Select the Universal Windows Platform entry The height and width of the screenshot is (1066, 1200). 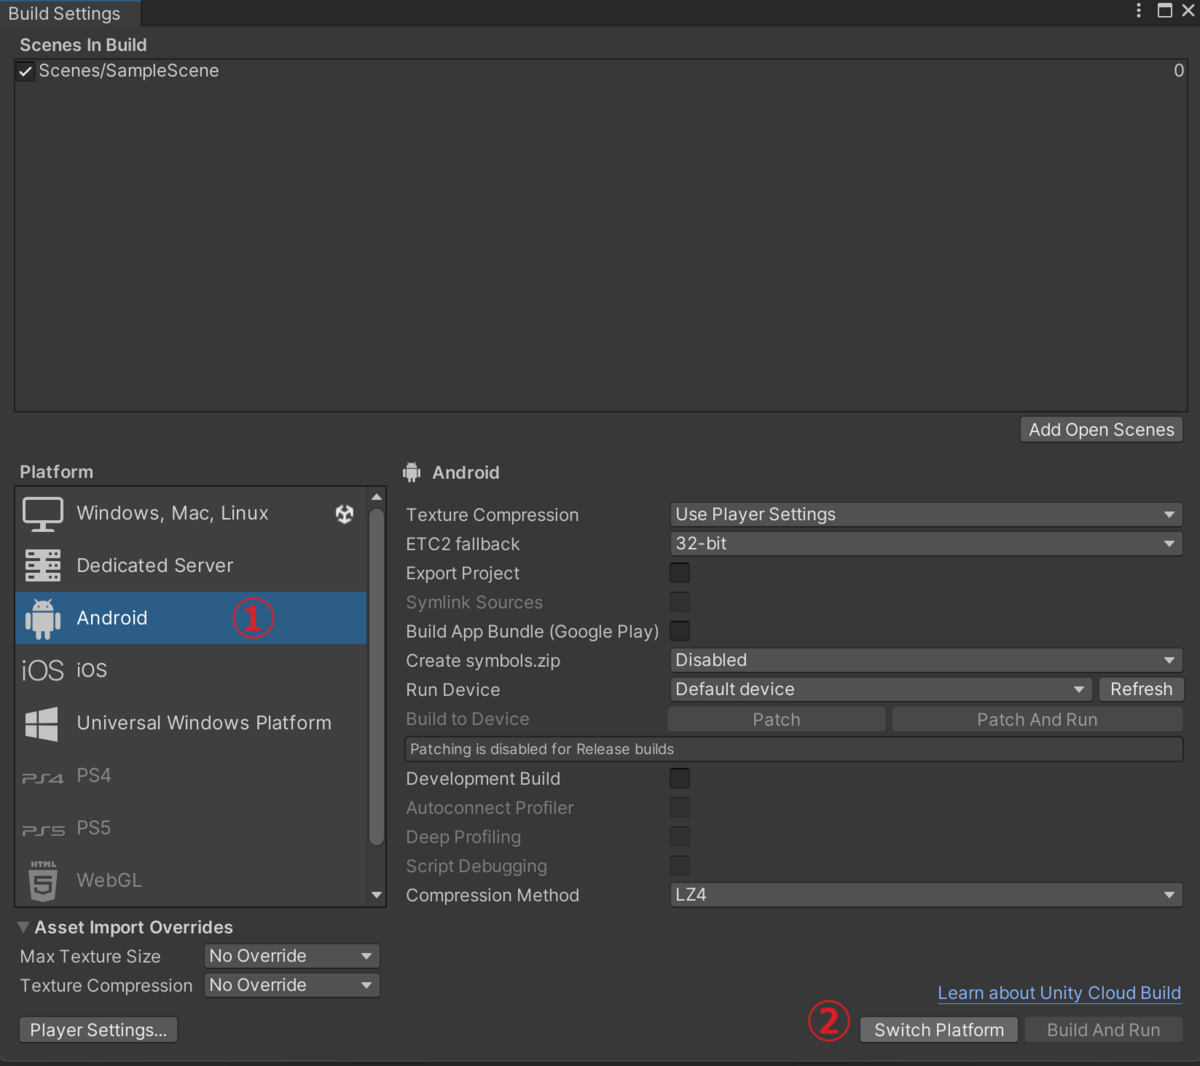click(191, 723)
